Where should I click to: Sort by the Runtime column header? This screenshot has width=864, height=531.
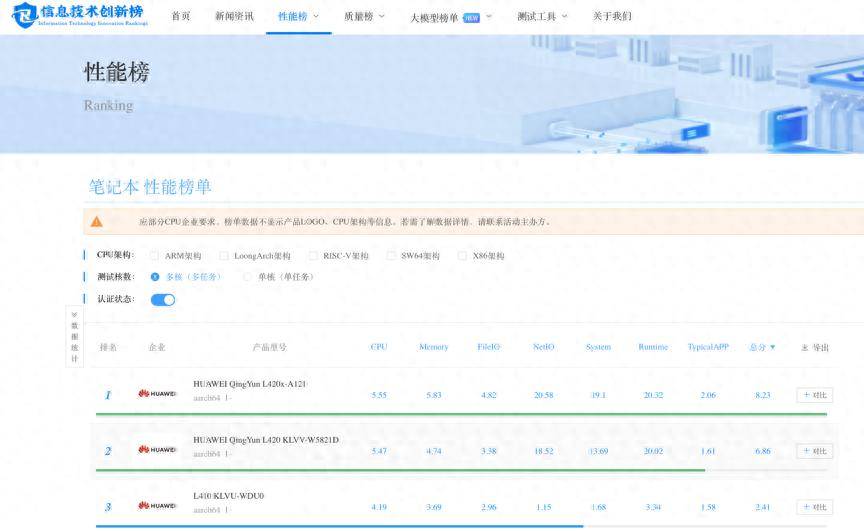[x=653, y=347]
